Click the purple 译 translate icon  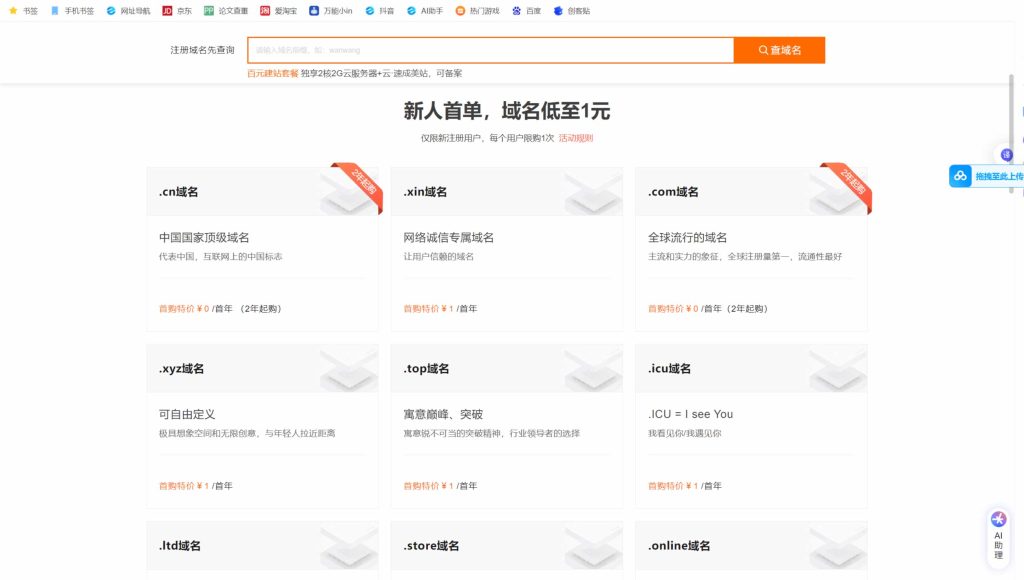[x=1006, y=155]
